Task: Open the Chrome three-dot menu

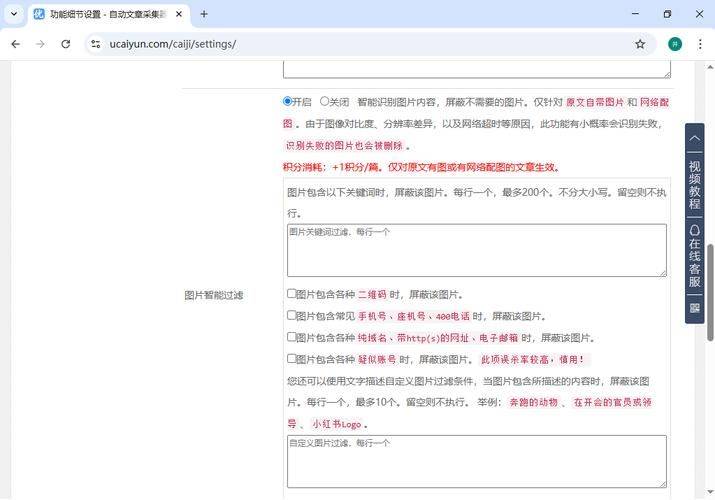Action: click(700, 44)
